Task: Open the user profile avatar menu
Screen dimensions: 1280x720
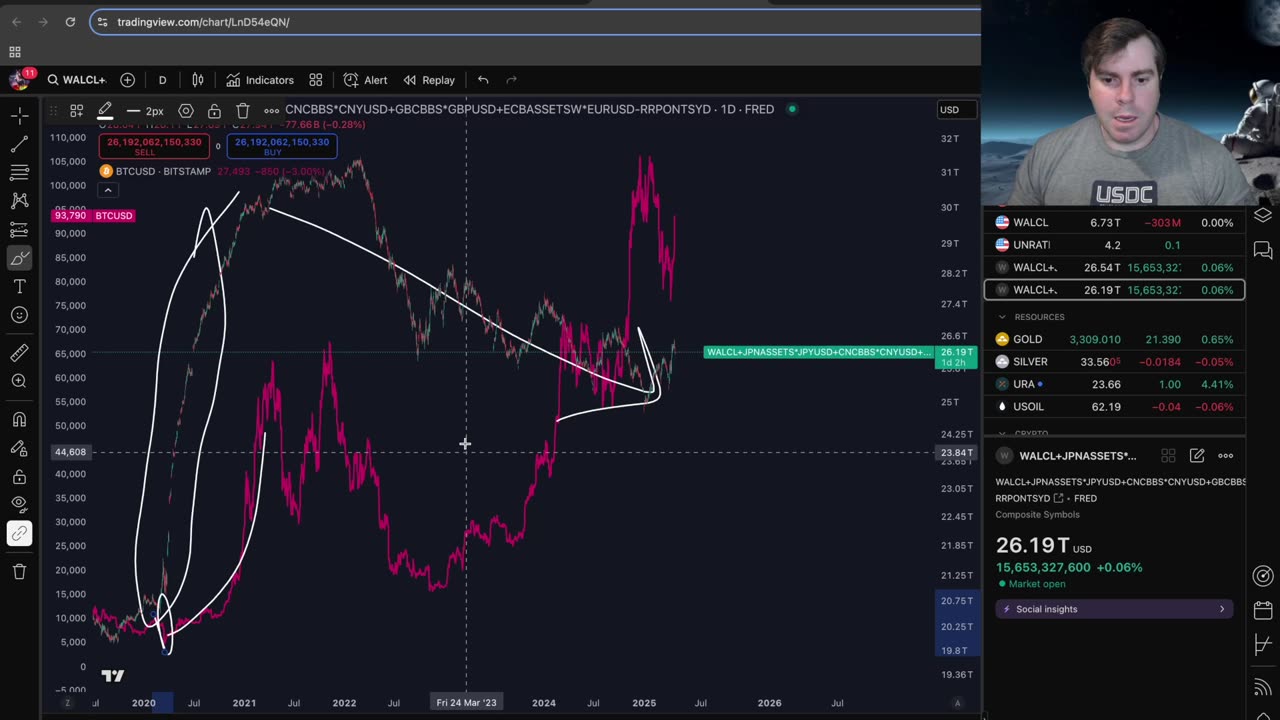Action: point(19,79)
